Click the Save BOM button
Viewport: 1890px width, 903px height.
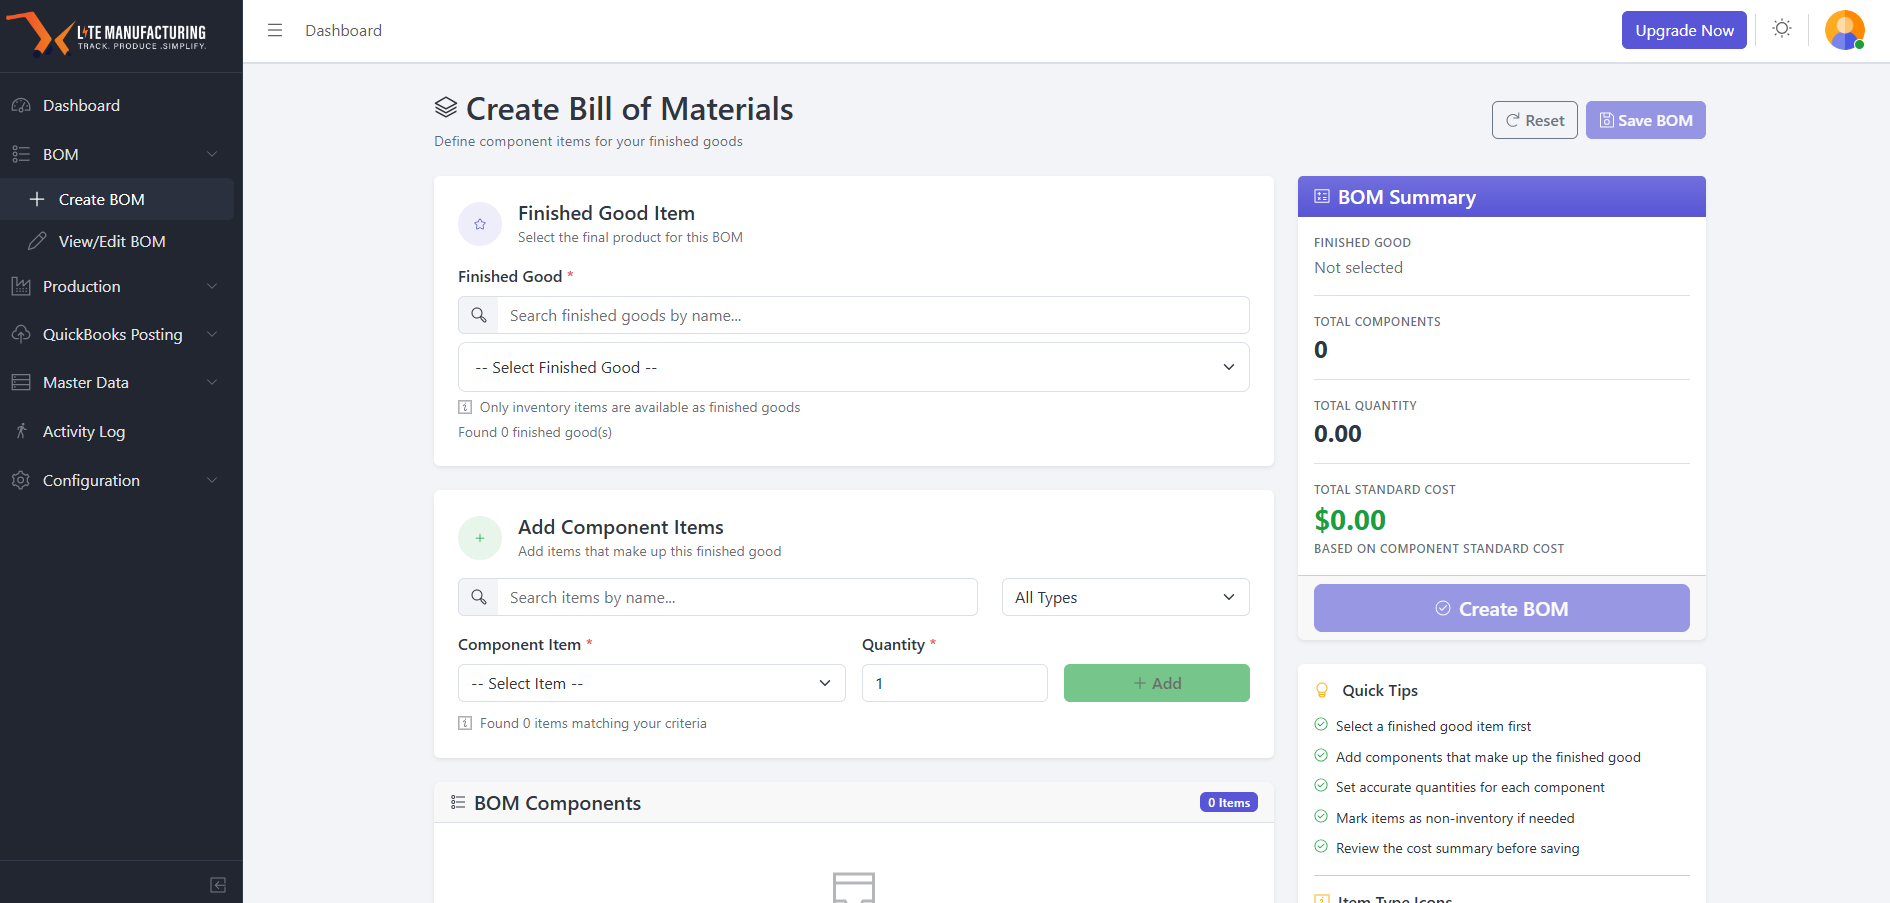(1646, 120)
